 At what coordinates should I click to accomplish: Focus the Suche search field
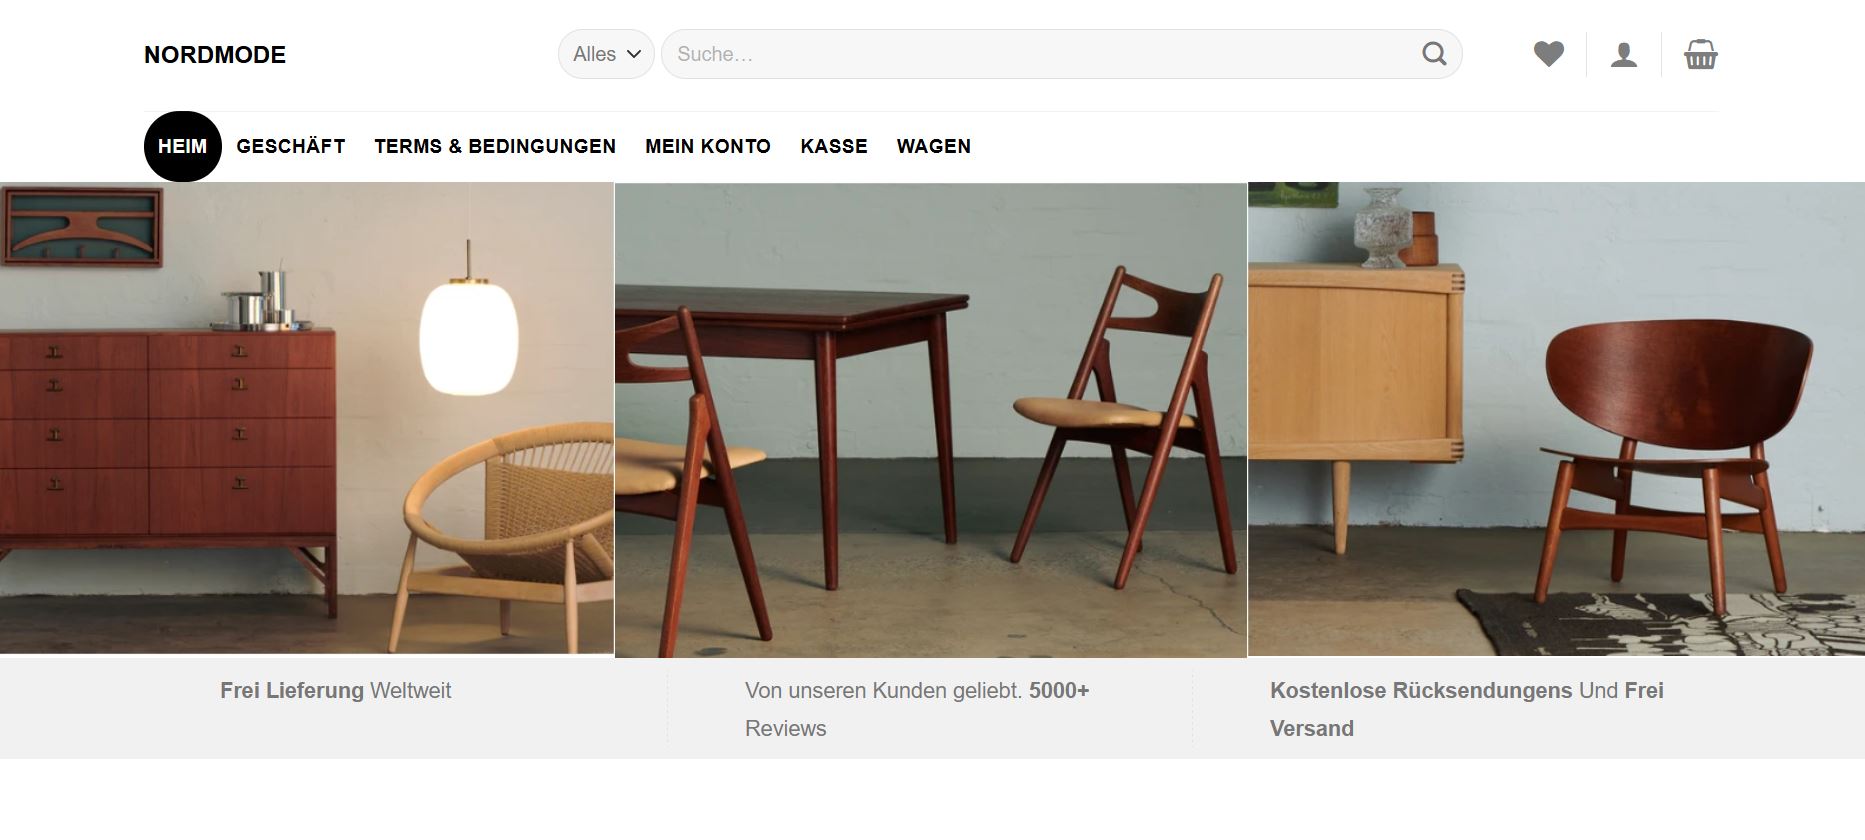tap(1040, 54)
